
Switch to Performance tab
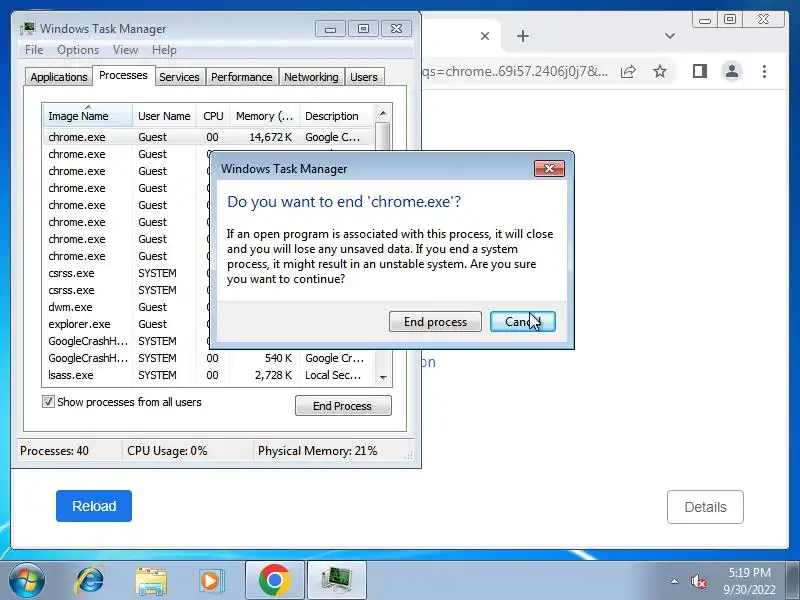241,77
